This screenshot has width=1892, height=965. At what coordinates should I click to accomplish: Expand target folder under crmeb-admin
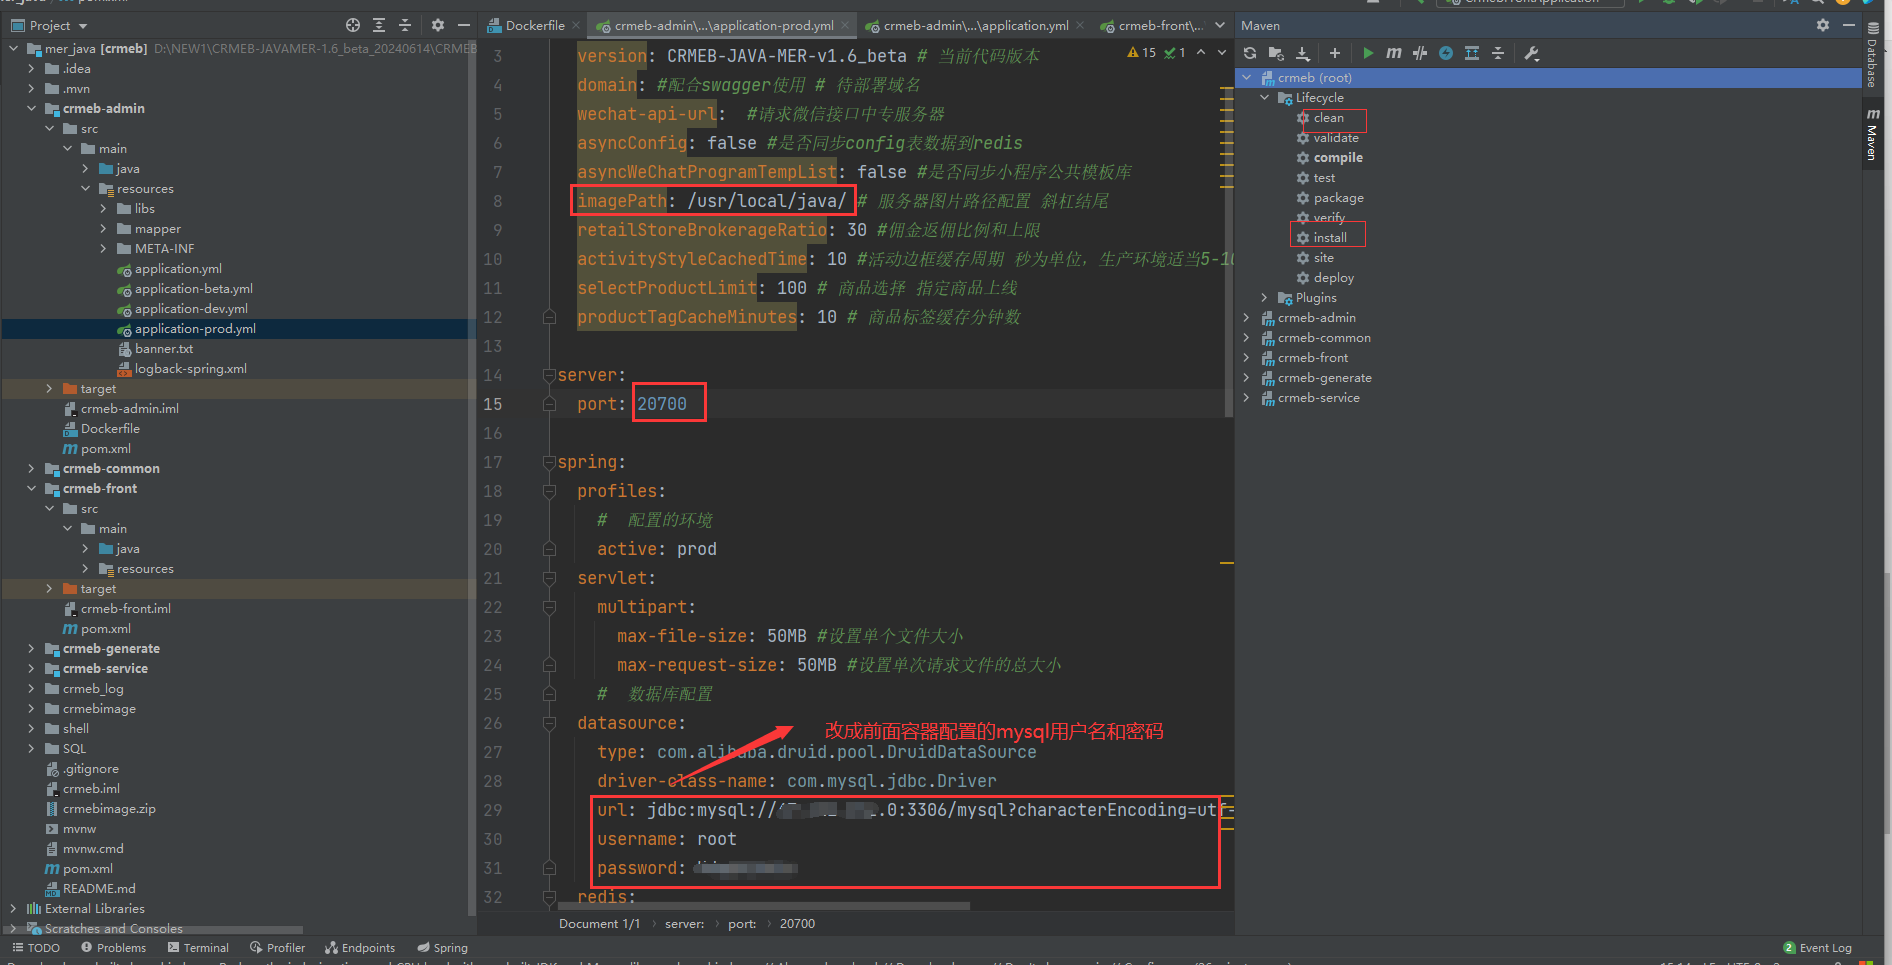point(49,389)
